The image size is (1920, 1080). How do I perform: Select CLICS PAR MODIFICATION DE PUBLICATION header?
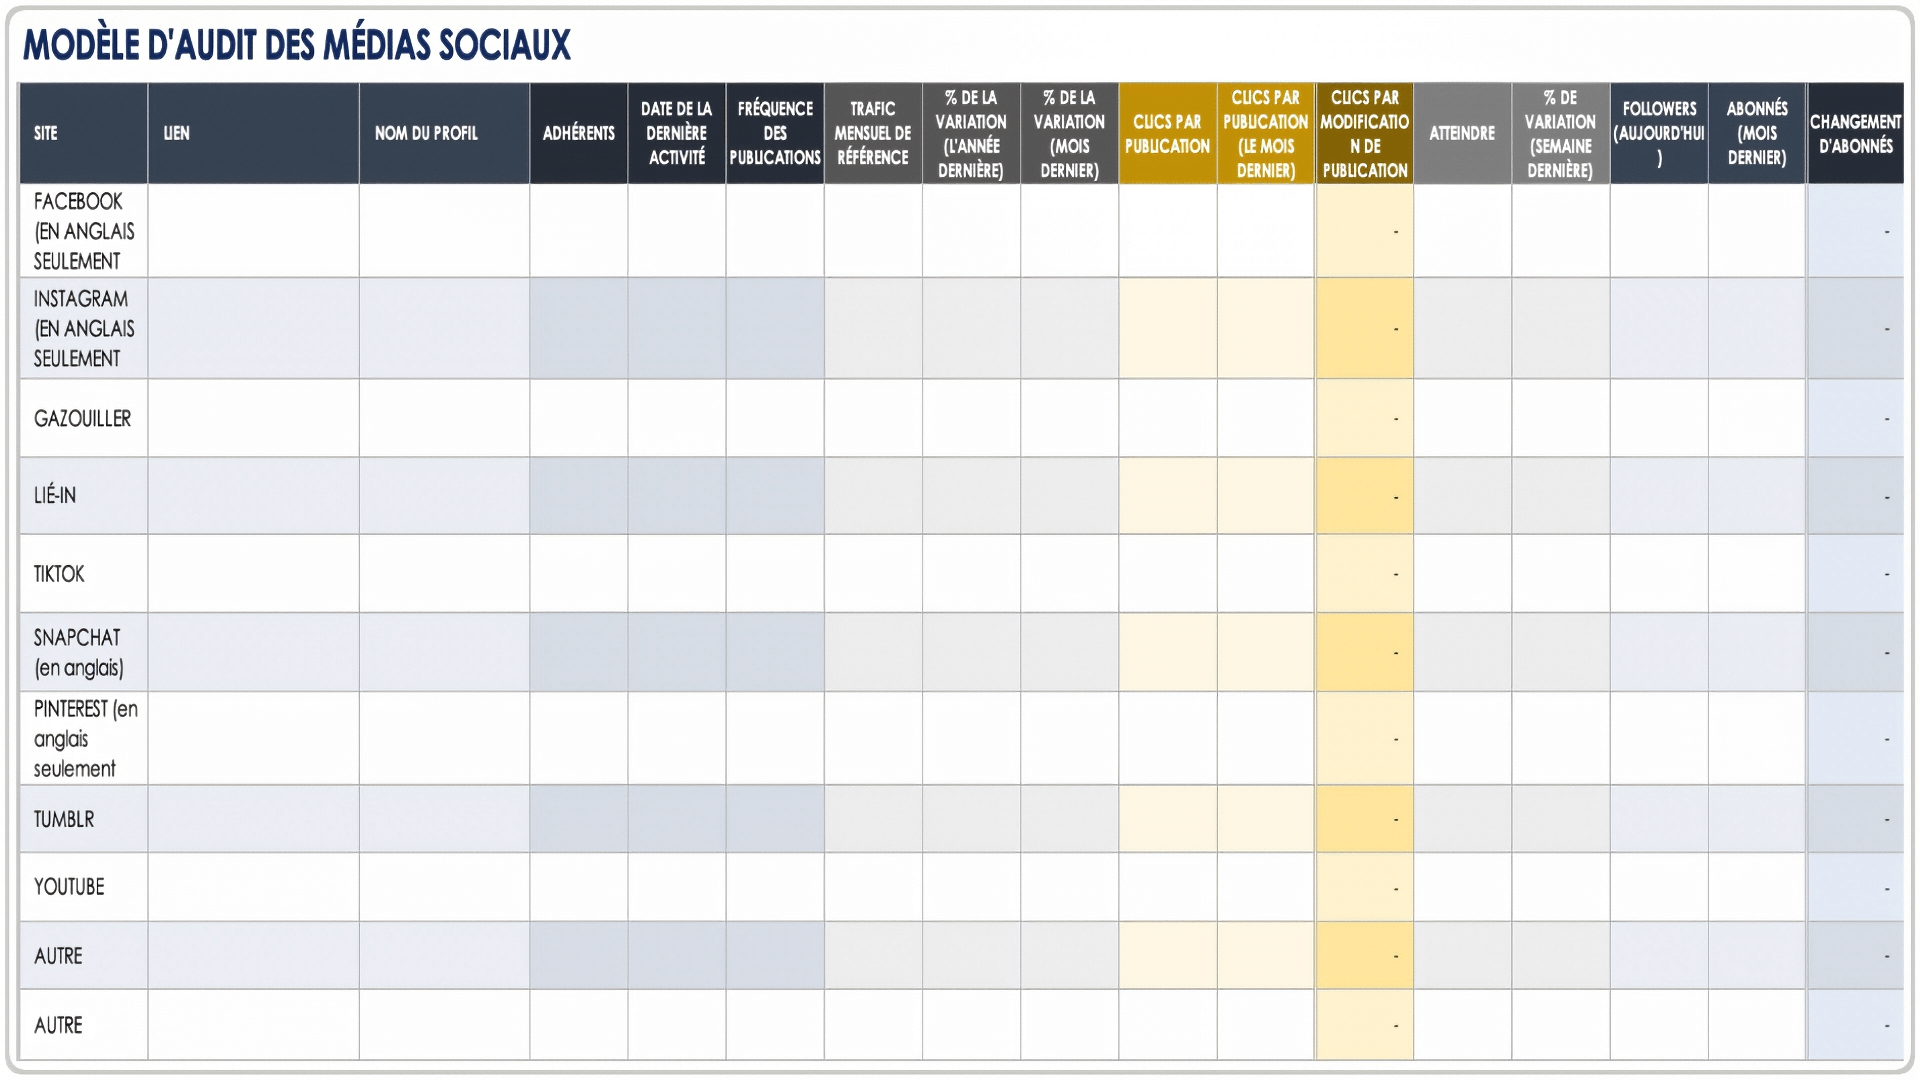(1365, 133)
